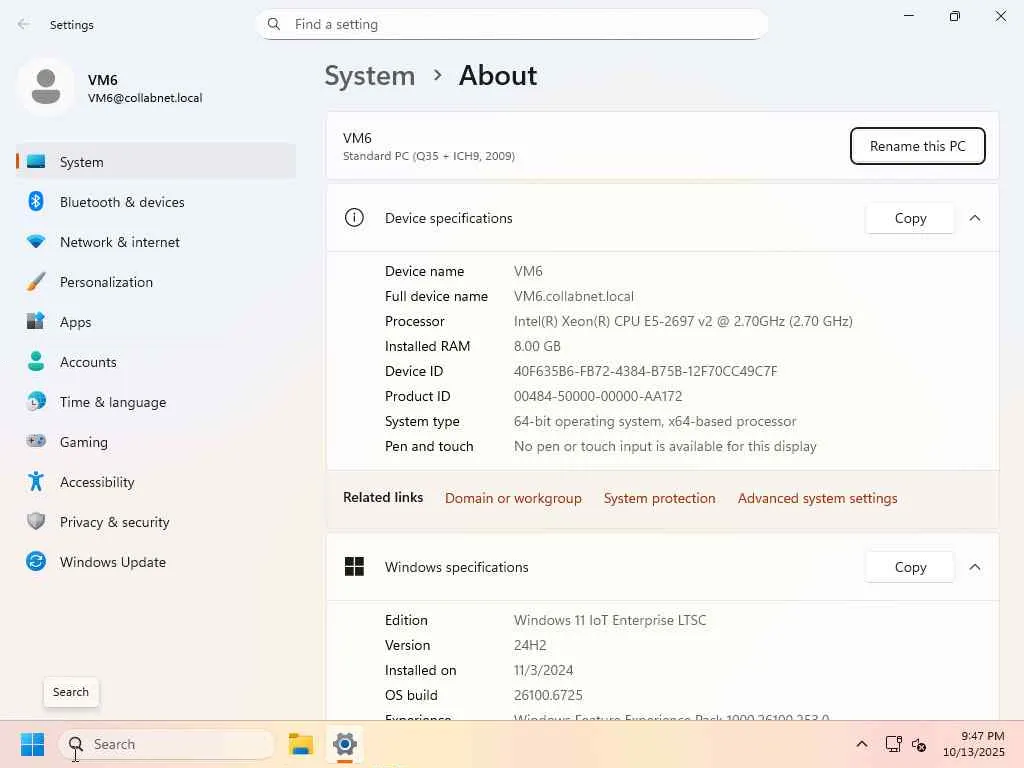Click the Gaming controller icon
Screen dimensions: 1024x768
point(36,441)
